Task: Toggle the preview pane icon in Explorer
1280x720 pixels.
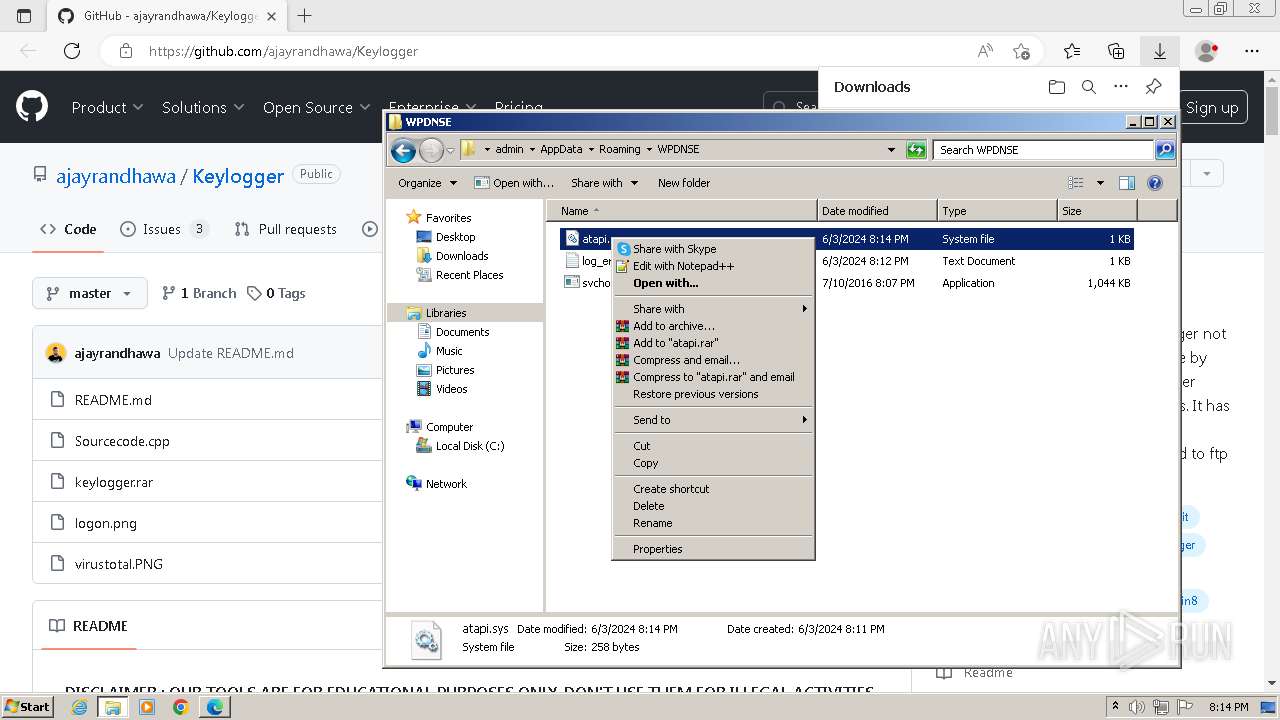Action: tap(1127, 183)
